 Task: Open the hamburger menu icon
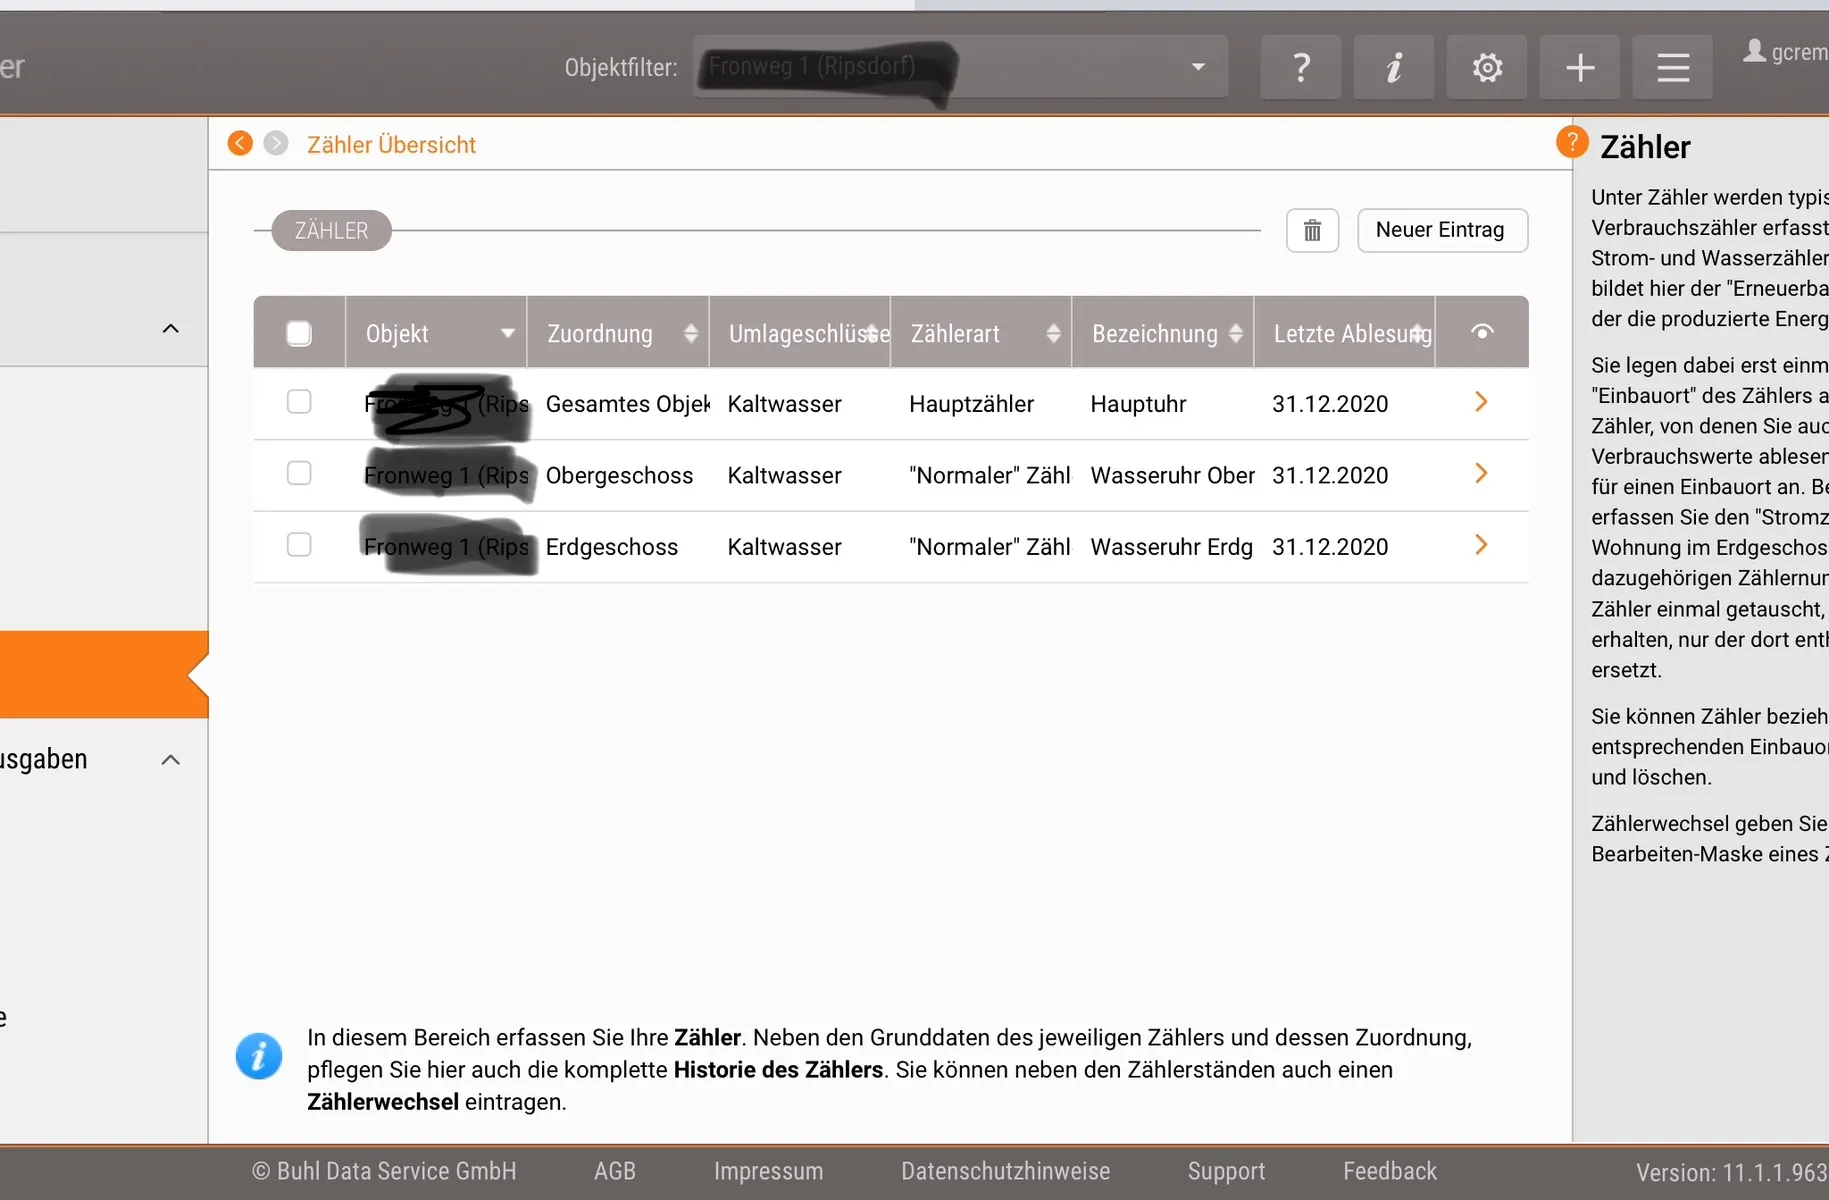pos(1672,68)
